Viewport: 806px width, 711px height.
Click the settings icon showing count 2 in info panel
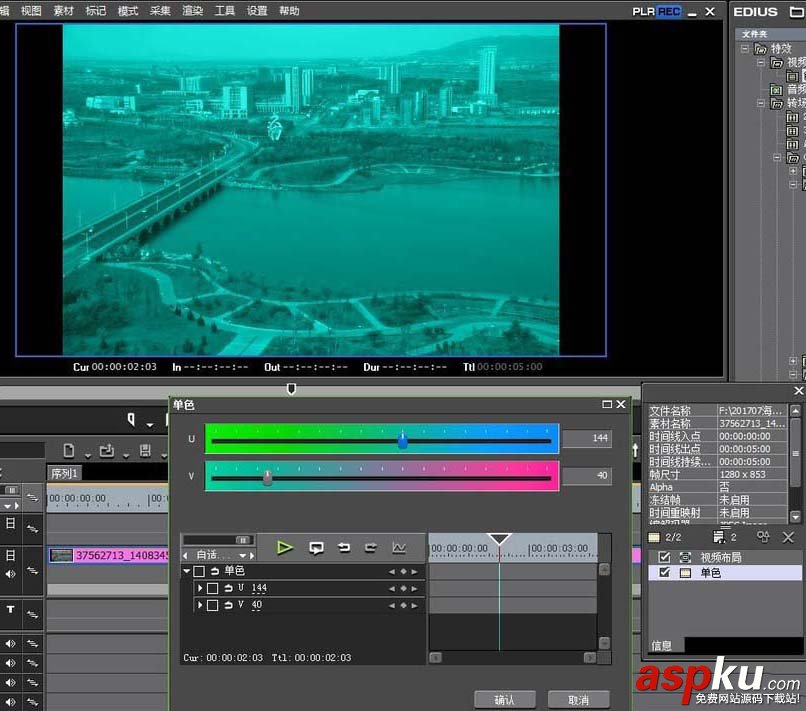tap(719, 538)
